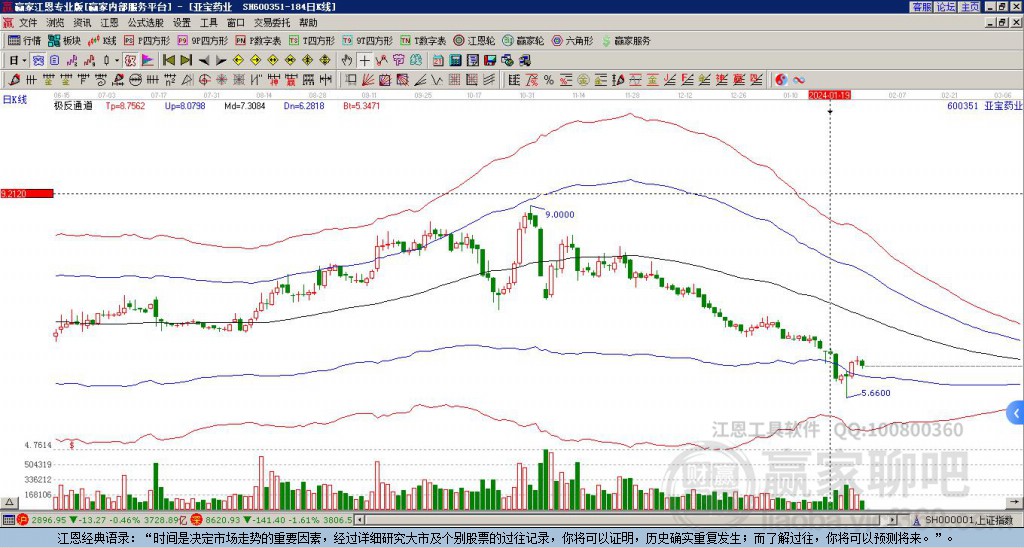The height and width of the screenshot is (548, 1024).
Task: Open the 交易委托 menu
Action: 272,23
